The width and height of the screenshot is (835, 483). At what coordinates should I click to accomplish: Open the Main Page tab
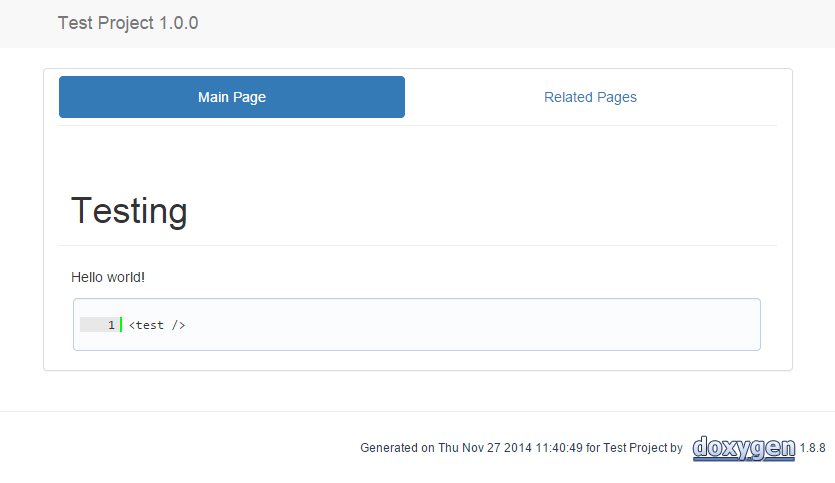[x=232, y=97]
